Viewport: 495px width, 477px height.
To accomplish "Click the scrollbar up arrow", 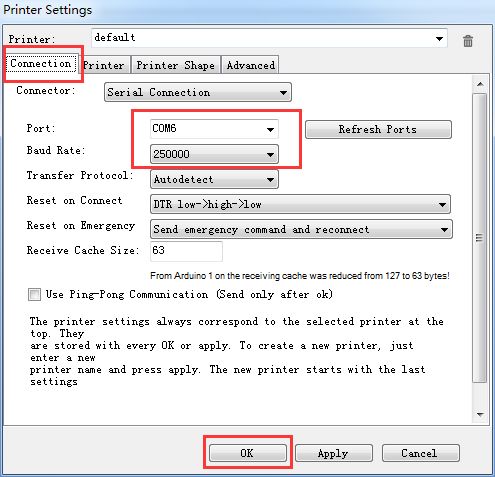I will pyautogui.click(x=480, y=84).
